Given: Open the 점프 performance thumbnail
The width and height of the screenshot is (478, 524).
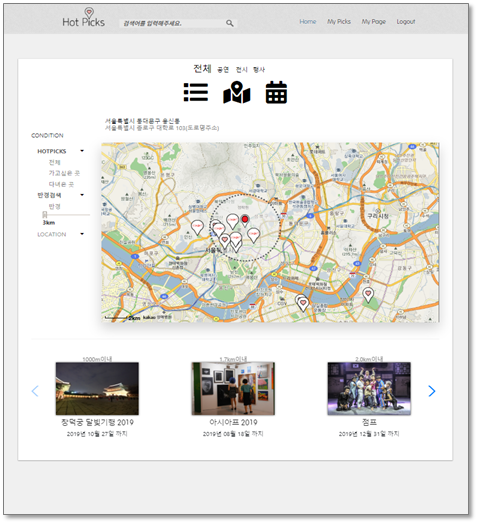Looking at the screenshot, I should click(x=369, y=388).
